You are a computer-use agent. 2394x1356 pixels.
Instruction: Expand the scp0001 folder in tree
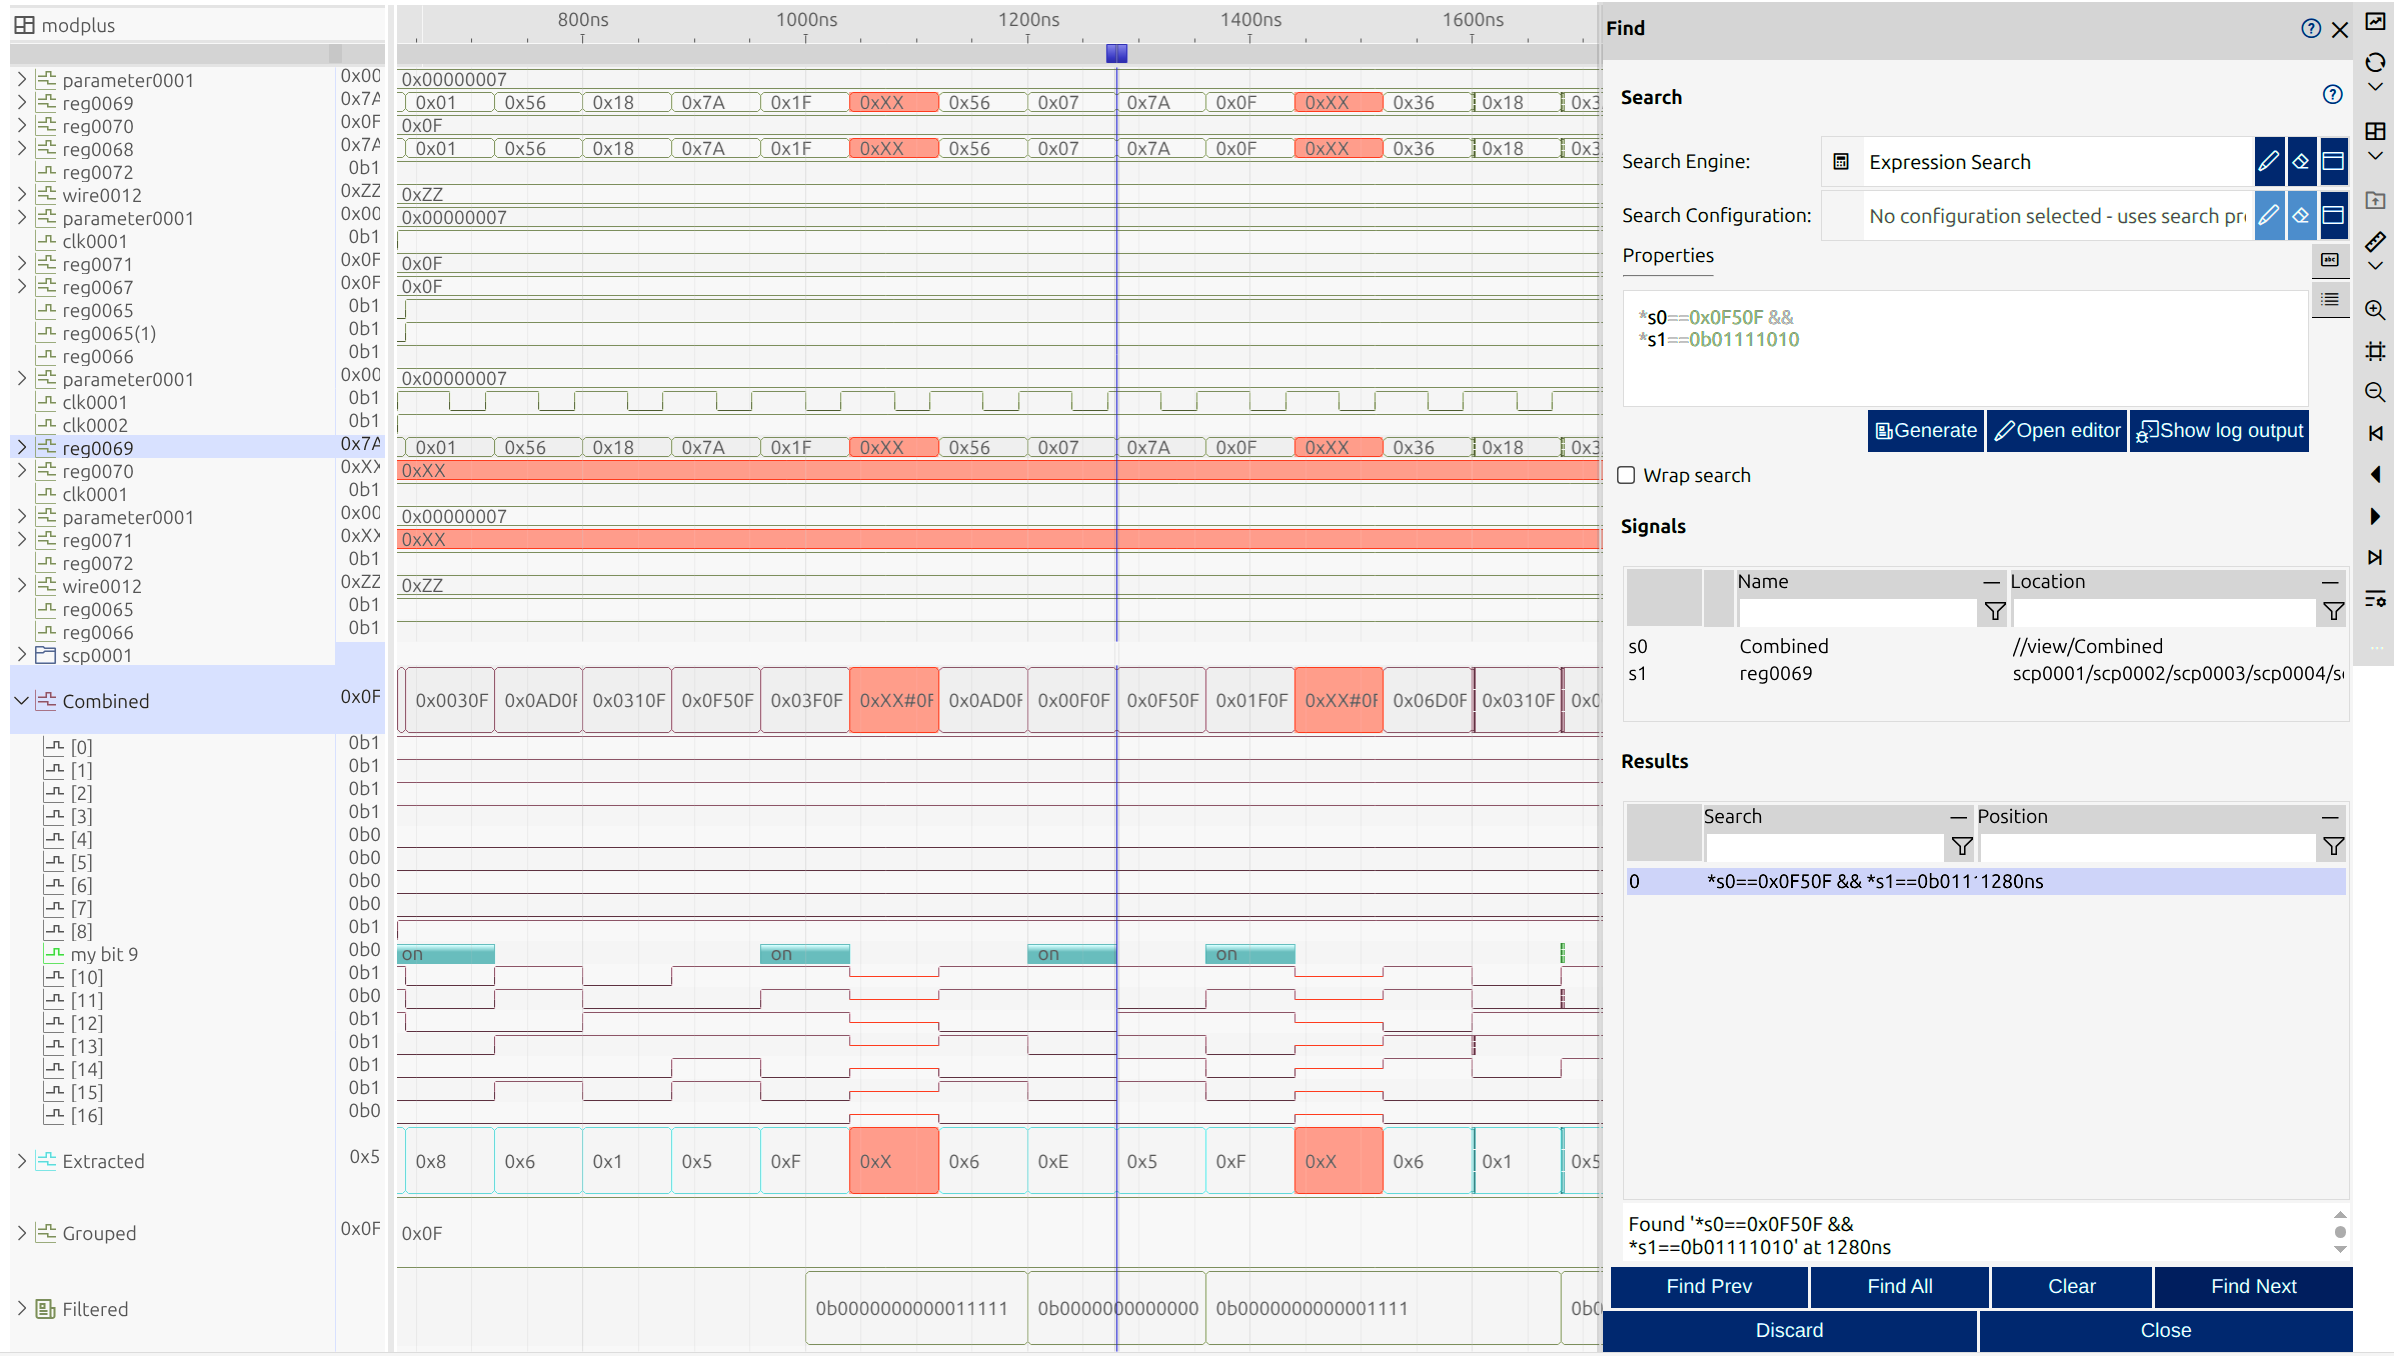21,655
